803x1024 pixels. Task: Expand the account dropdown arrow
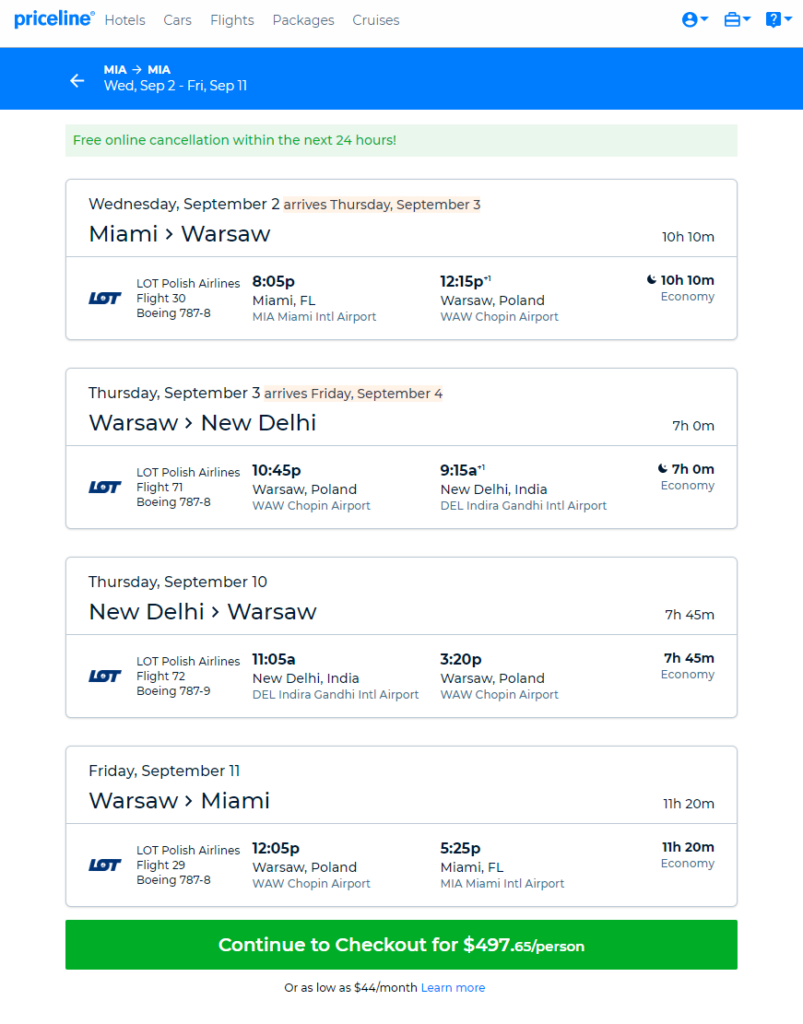pyautogui.click(x=704, y=20)
